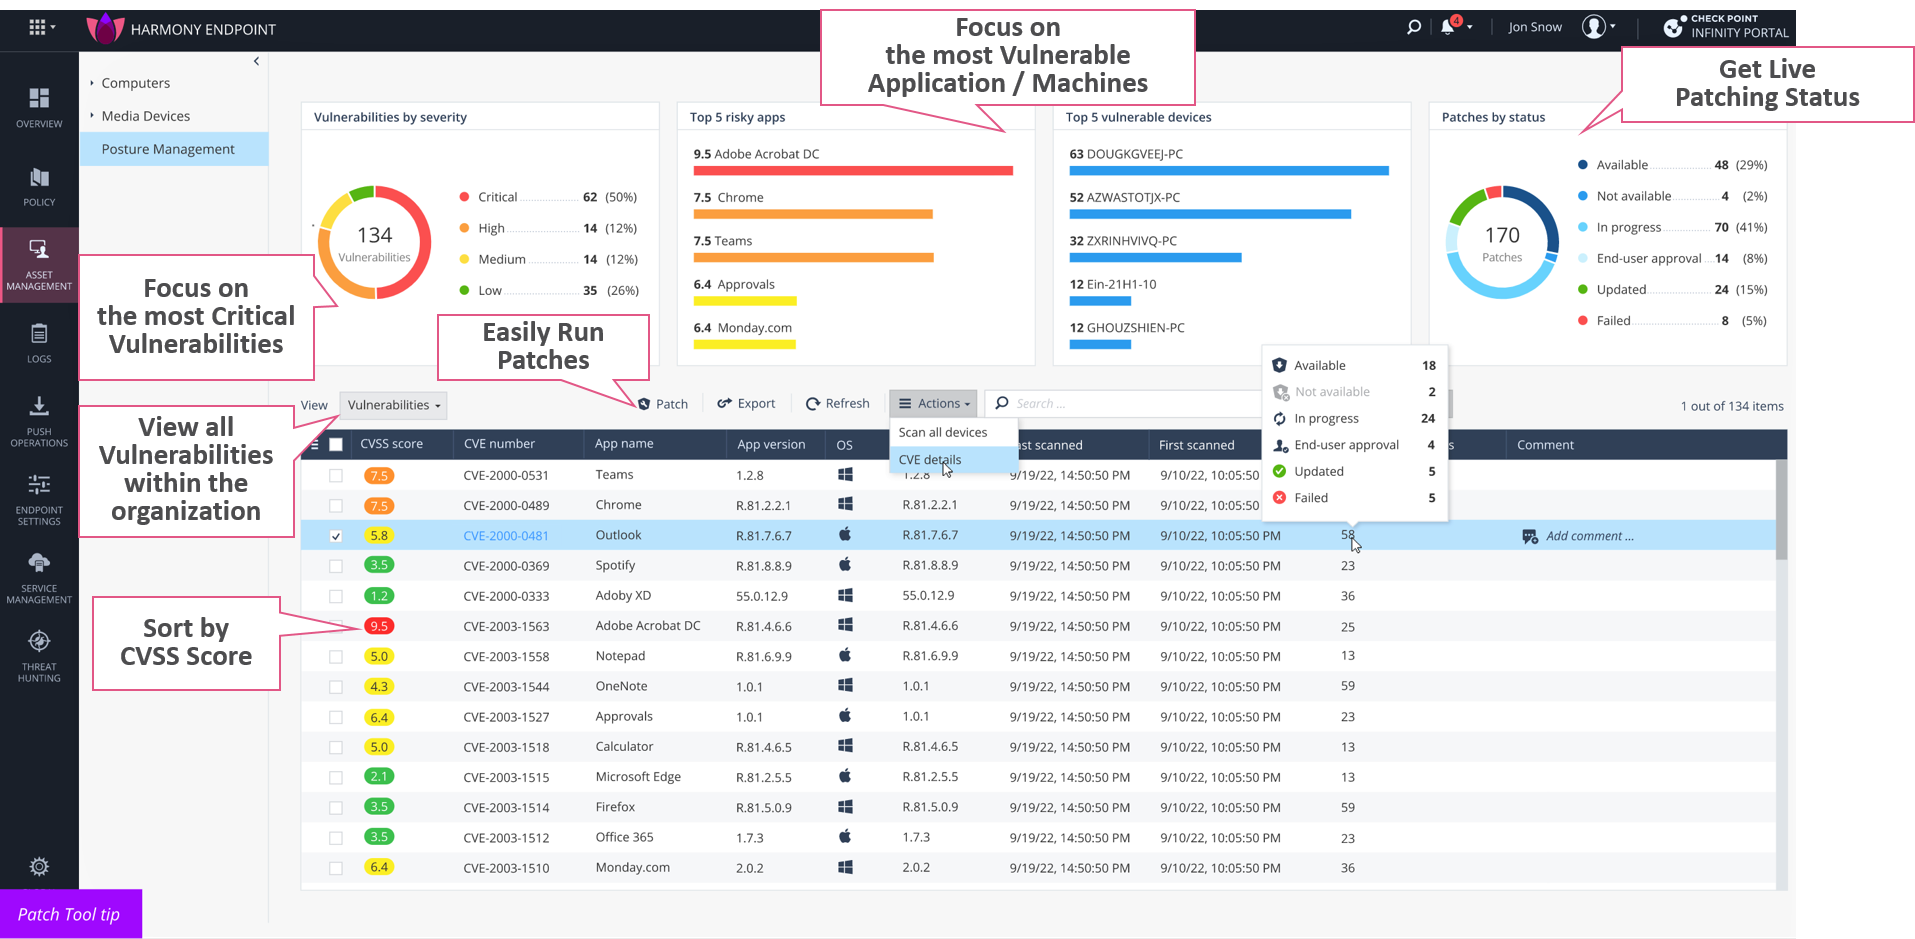Image resolution: width=1915 pixels, height=939 pixels.
Task: Click the 9.5 CVSS score badge
Action: pyautogui.click(x=379, y=626)
